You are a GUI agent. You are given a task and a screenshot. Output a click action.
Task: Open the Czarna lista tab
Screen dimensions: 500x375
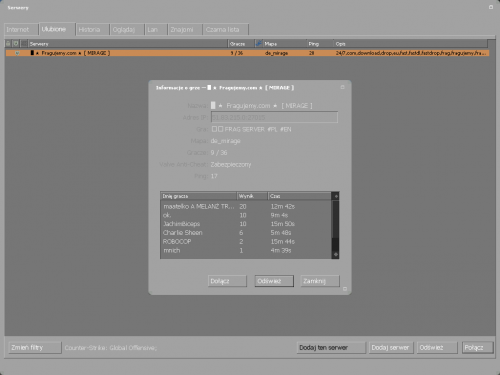tap(226, 29)
